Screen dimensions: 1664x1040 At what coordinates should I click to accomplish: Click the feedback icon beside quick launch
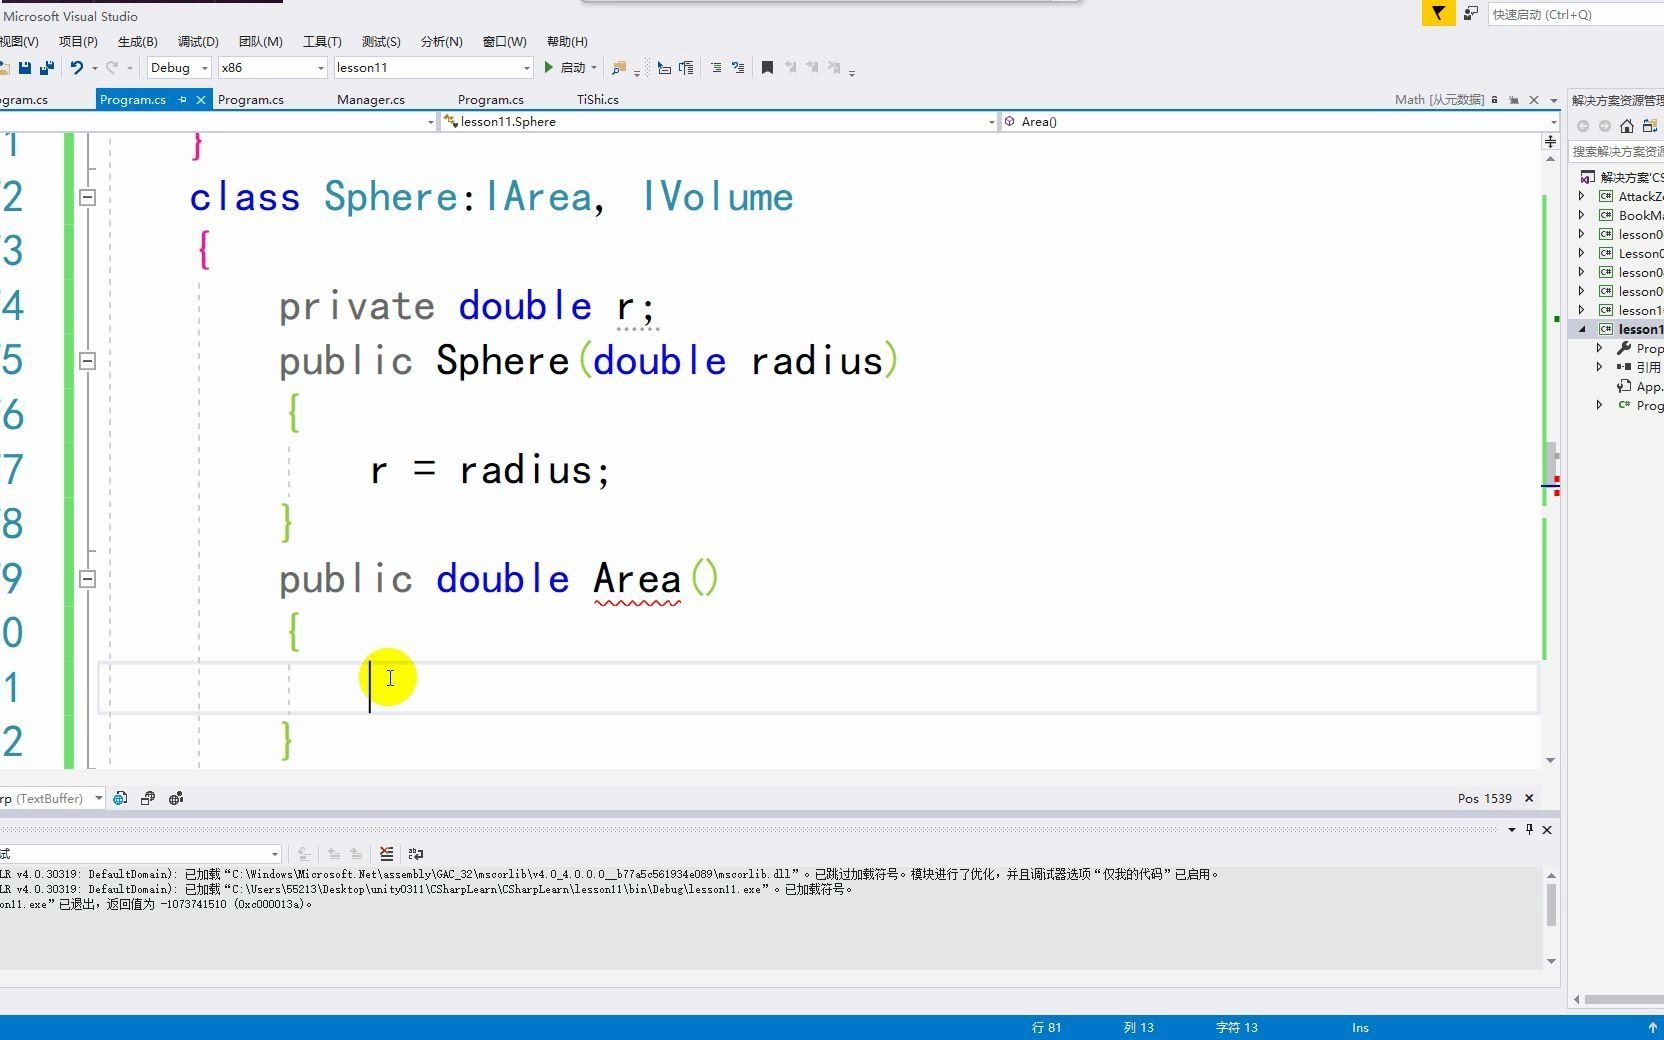coord(1471,13)
